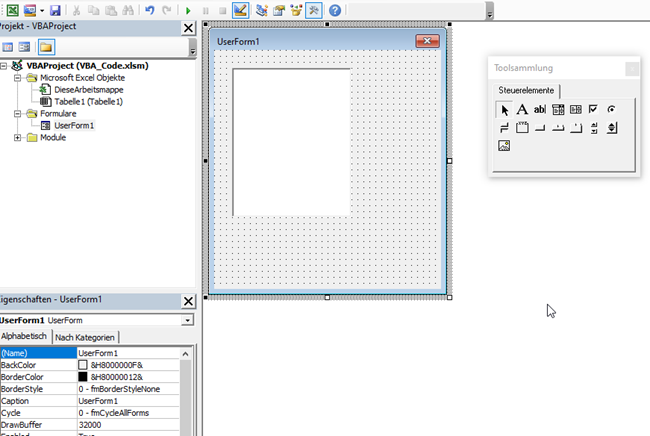
Task: Click View Code icon in project panel
Action: click(7, 47)
